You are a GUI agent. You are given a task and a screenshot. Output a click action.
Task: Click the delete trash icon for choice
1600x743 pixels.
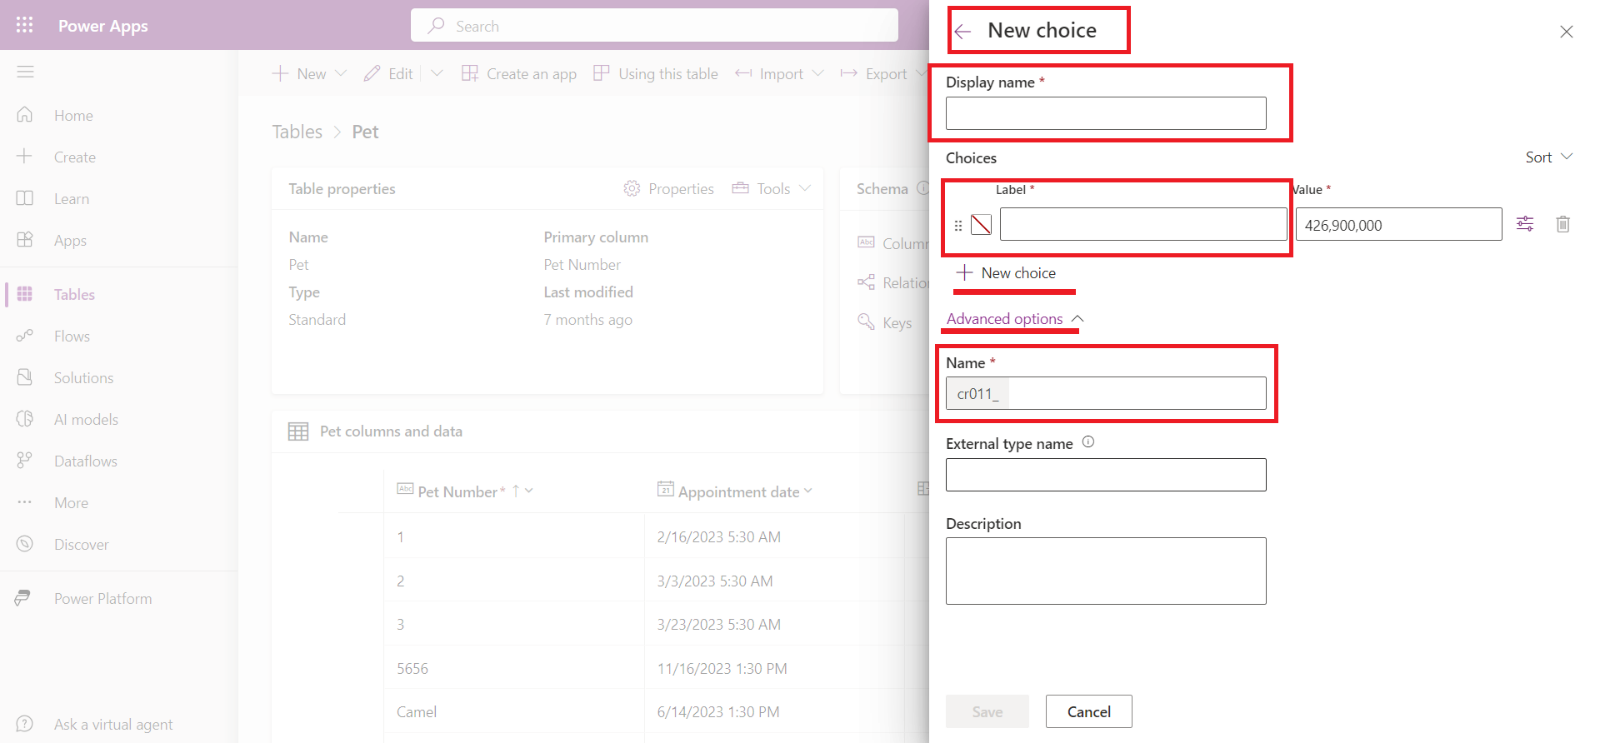[x=1562, y=224]
